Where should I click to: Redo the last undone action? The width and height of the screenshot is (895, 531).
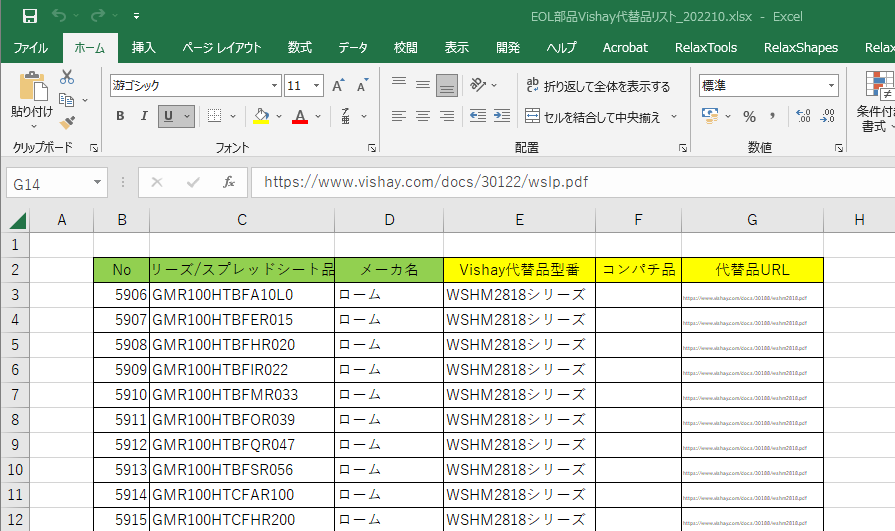coord(98,15)
